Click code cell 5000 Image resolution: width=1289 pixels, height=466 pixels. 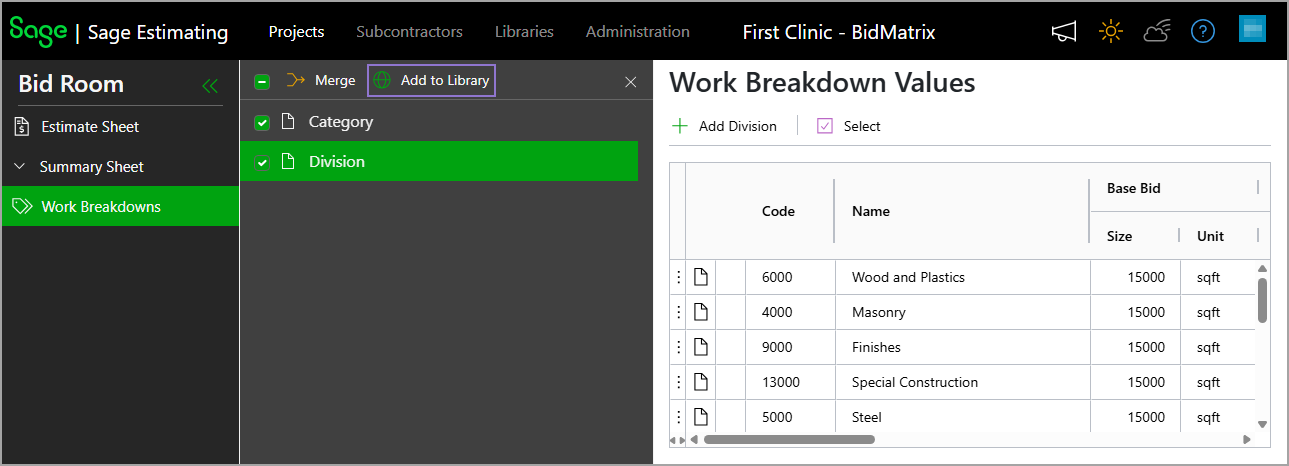click(x=790, y=416)
